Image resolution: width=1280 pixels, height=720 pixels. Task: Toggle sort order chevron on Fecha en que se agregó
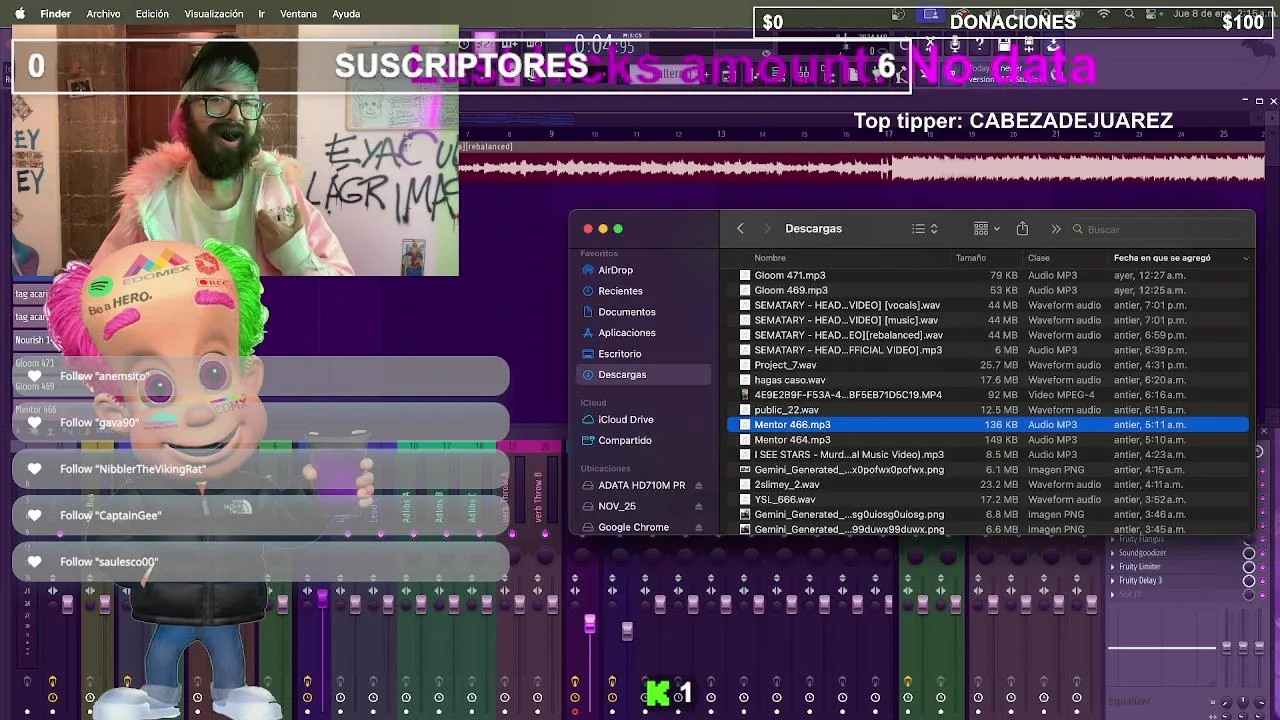tap(1246, 258)
